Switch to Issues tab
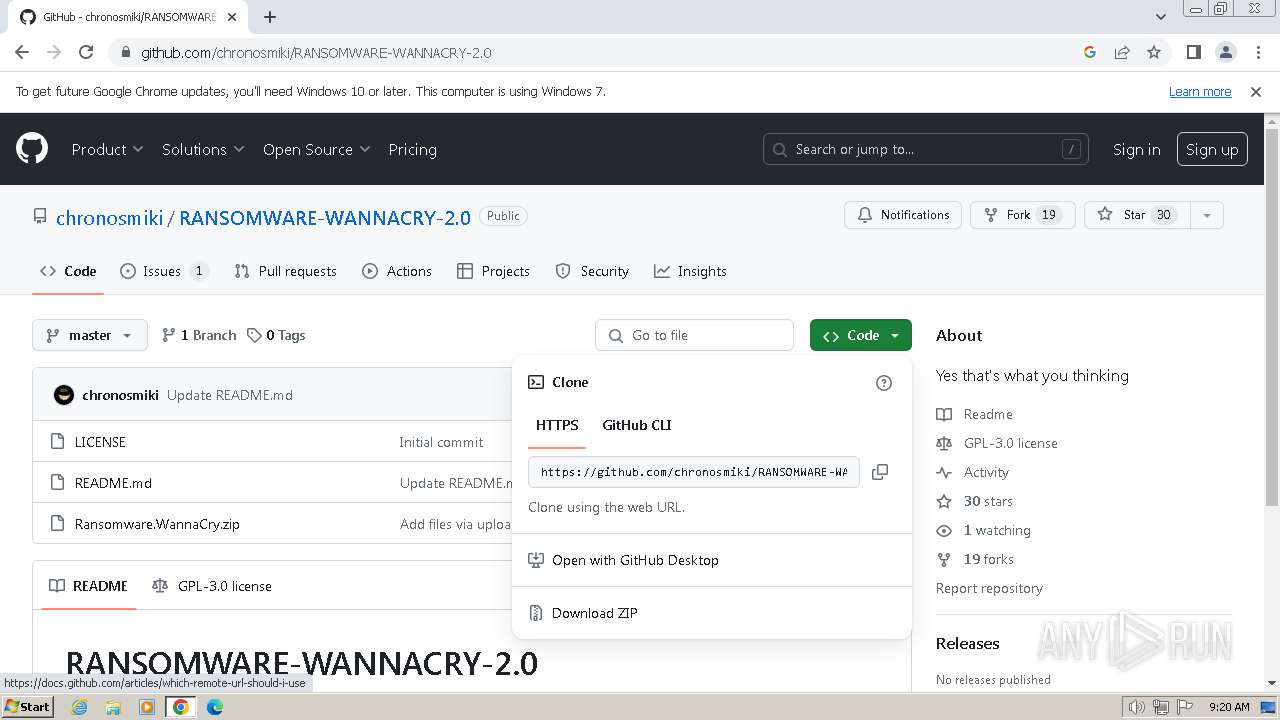This screenshot has width=1280, height=720. (164, 271)
